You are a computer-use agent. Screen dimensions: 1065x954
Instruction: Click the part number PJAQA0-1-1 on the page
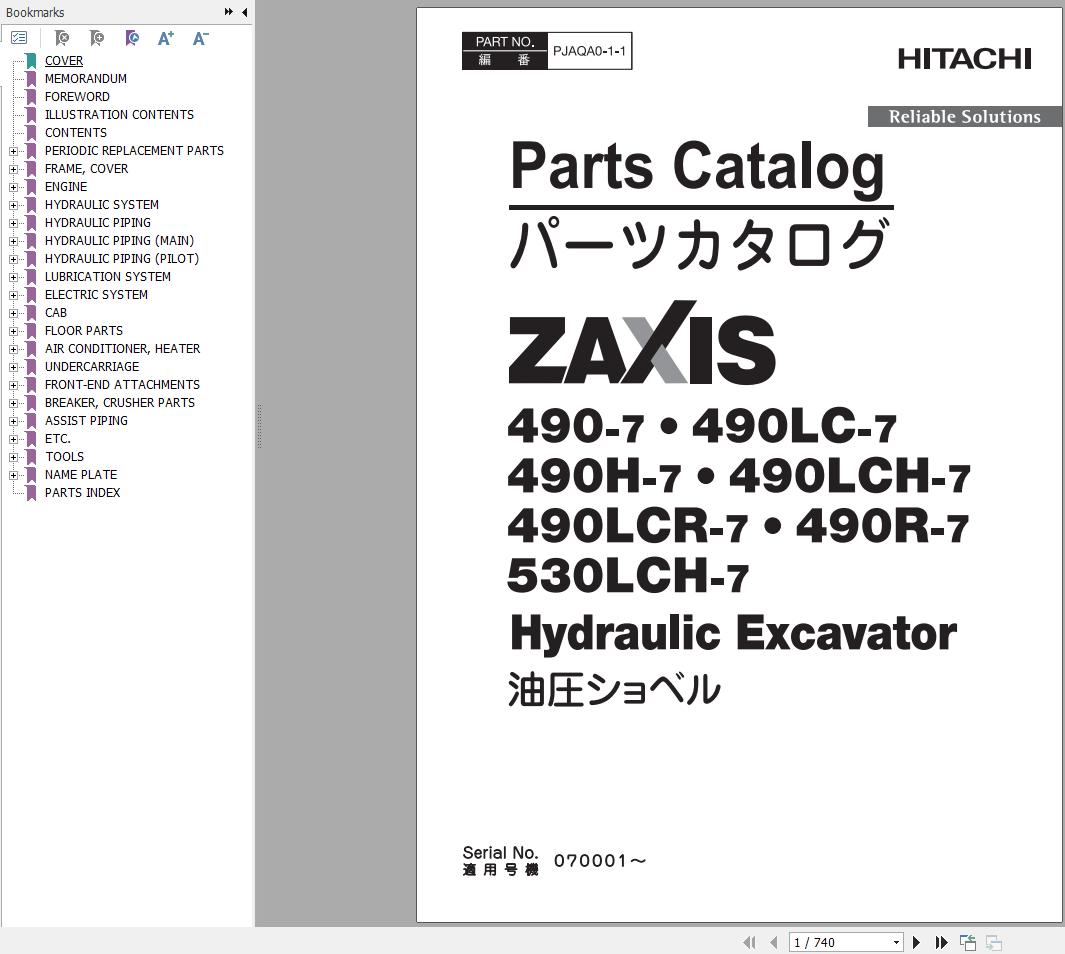pos(589,51)
